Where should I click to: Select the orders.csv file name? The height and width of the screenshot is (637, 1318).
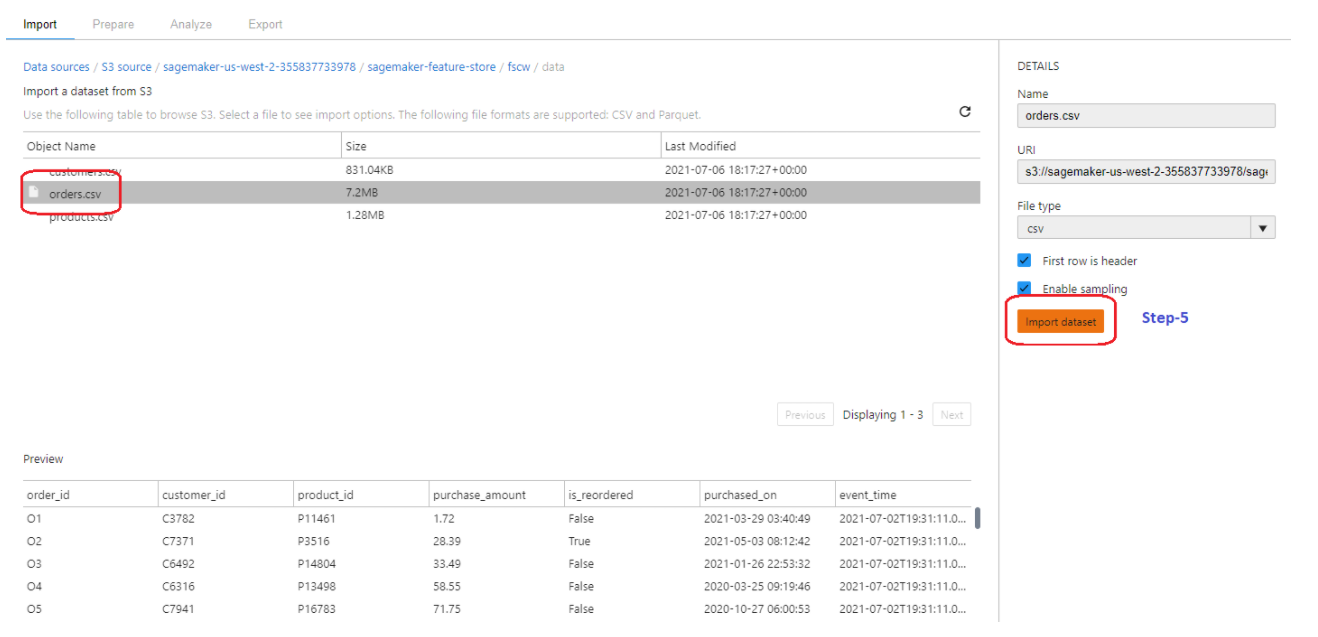coord(75,193)
